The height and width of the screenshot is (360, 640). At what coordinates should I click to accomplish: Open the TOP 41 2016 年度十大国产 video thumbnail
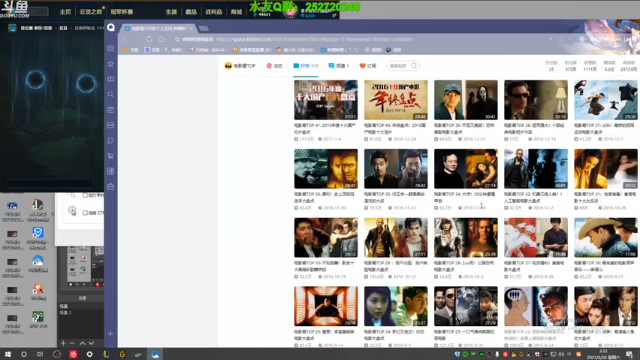pyautogui.click(x=326, y=100)
